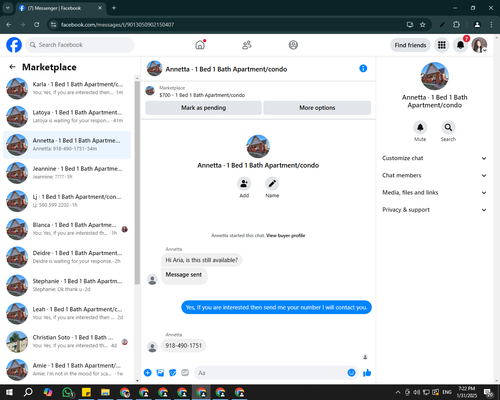Expand Privacy & support section

(434, 210)
